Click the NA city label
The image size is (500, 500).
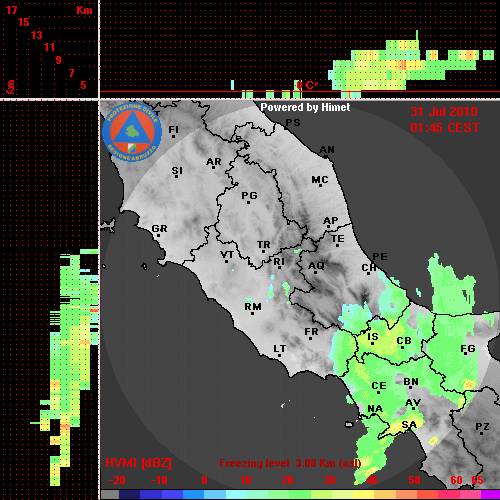(x=375, y=409)
